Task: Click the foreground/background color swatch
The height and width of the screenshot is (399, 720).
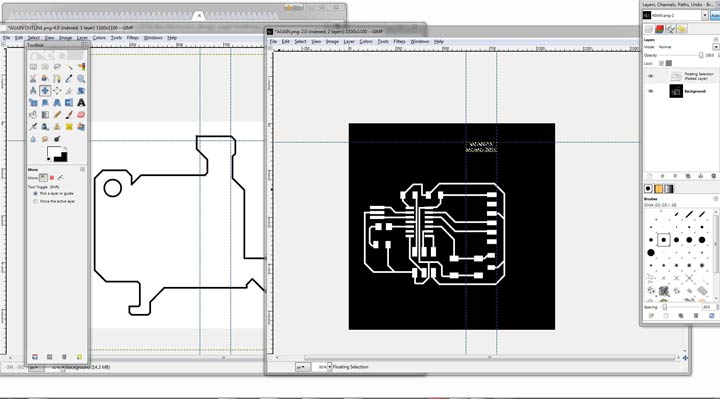Action: (x=57, y=154)
